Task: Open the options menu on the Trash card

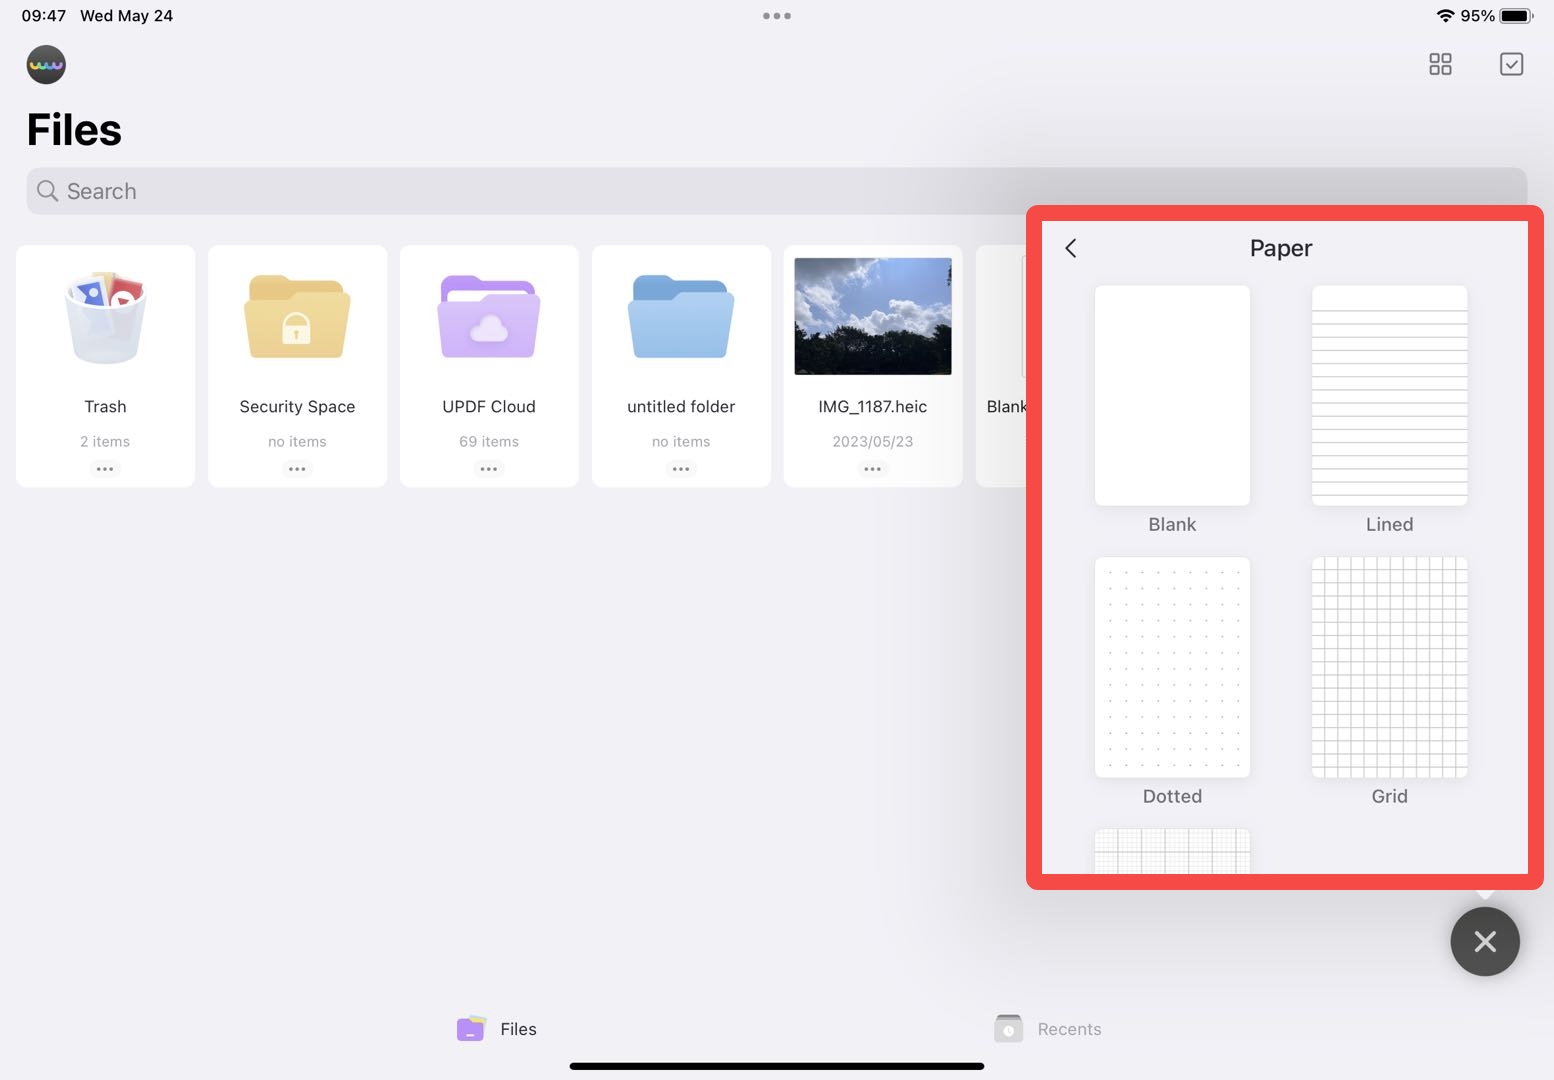Action: pos(105,468)
